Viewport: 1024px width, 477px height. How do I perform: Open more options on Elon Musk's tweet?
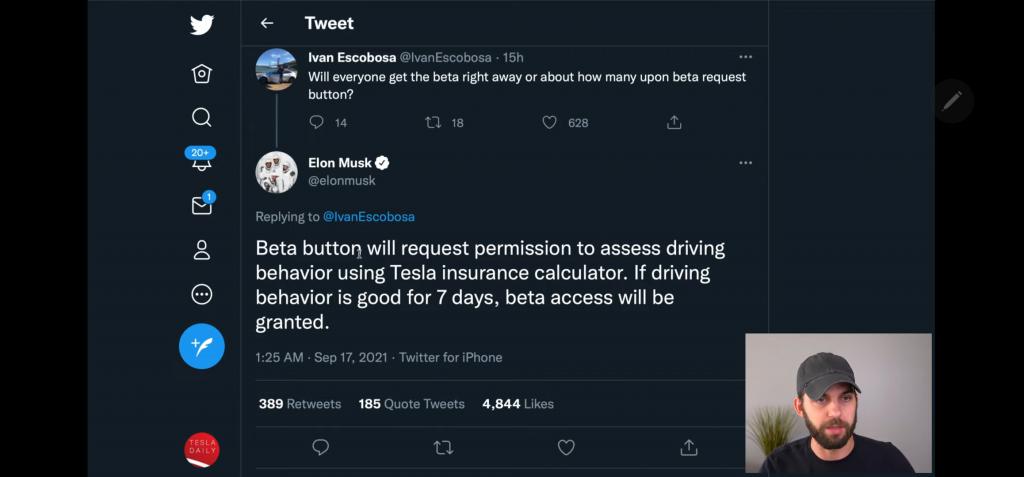[x=745, y=163]
